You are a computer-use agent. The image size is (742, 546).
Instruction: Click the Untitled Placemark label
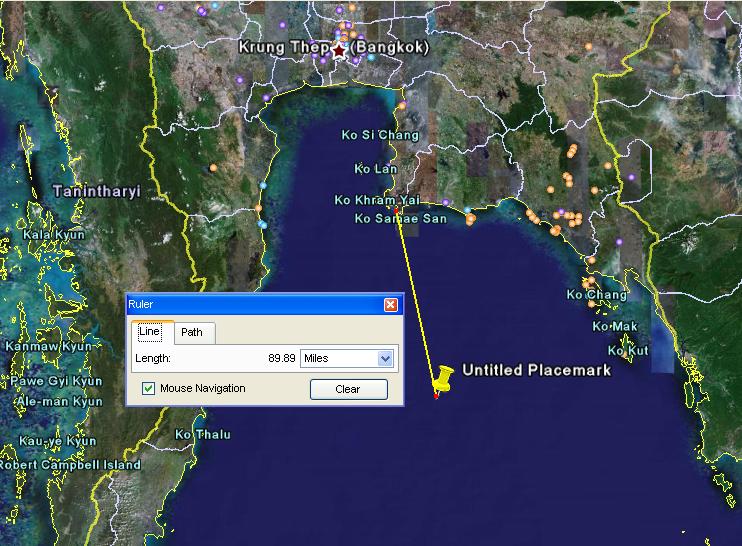[535, 370]
